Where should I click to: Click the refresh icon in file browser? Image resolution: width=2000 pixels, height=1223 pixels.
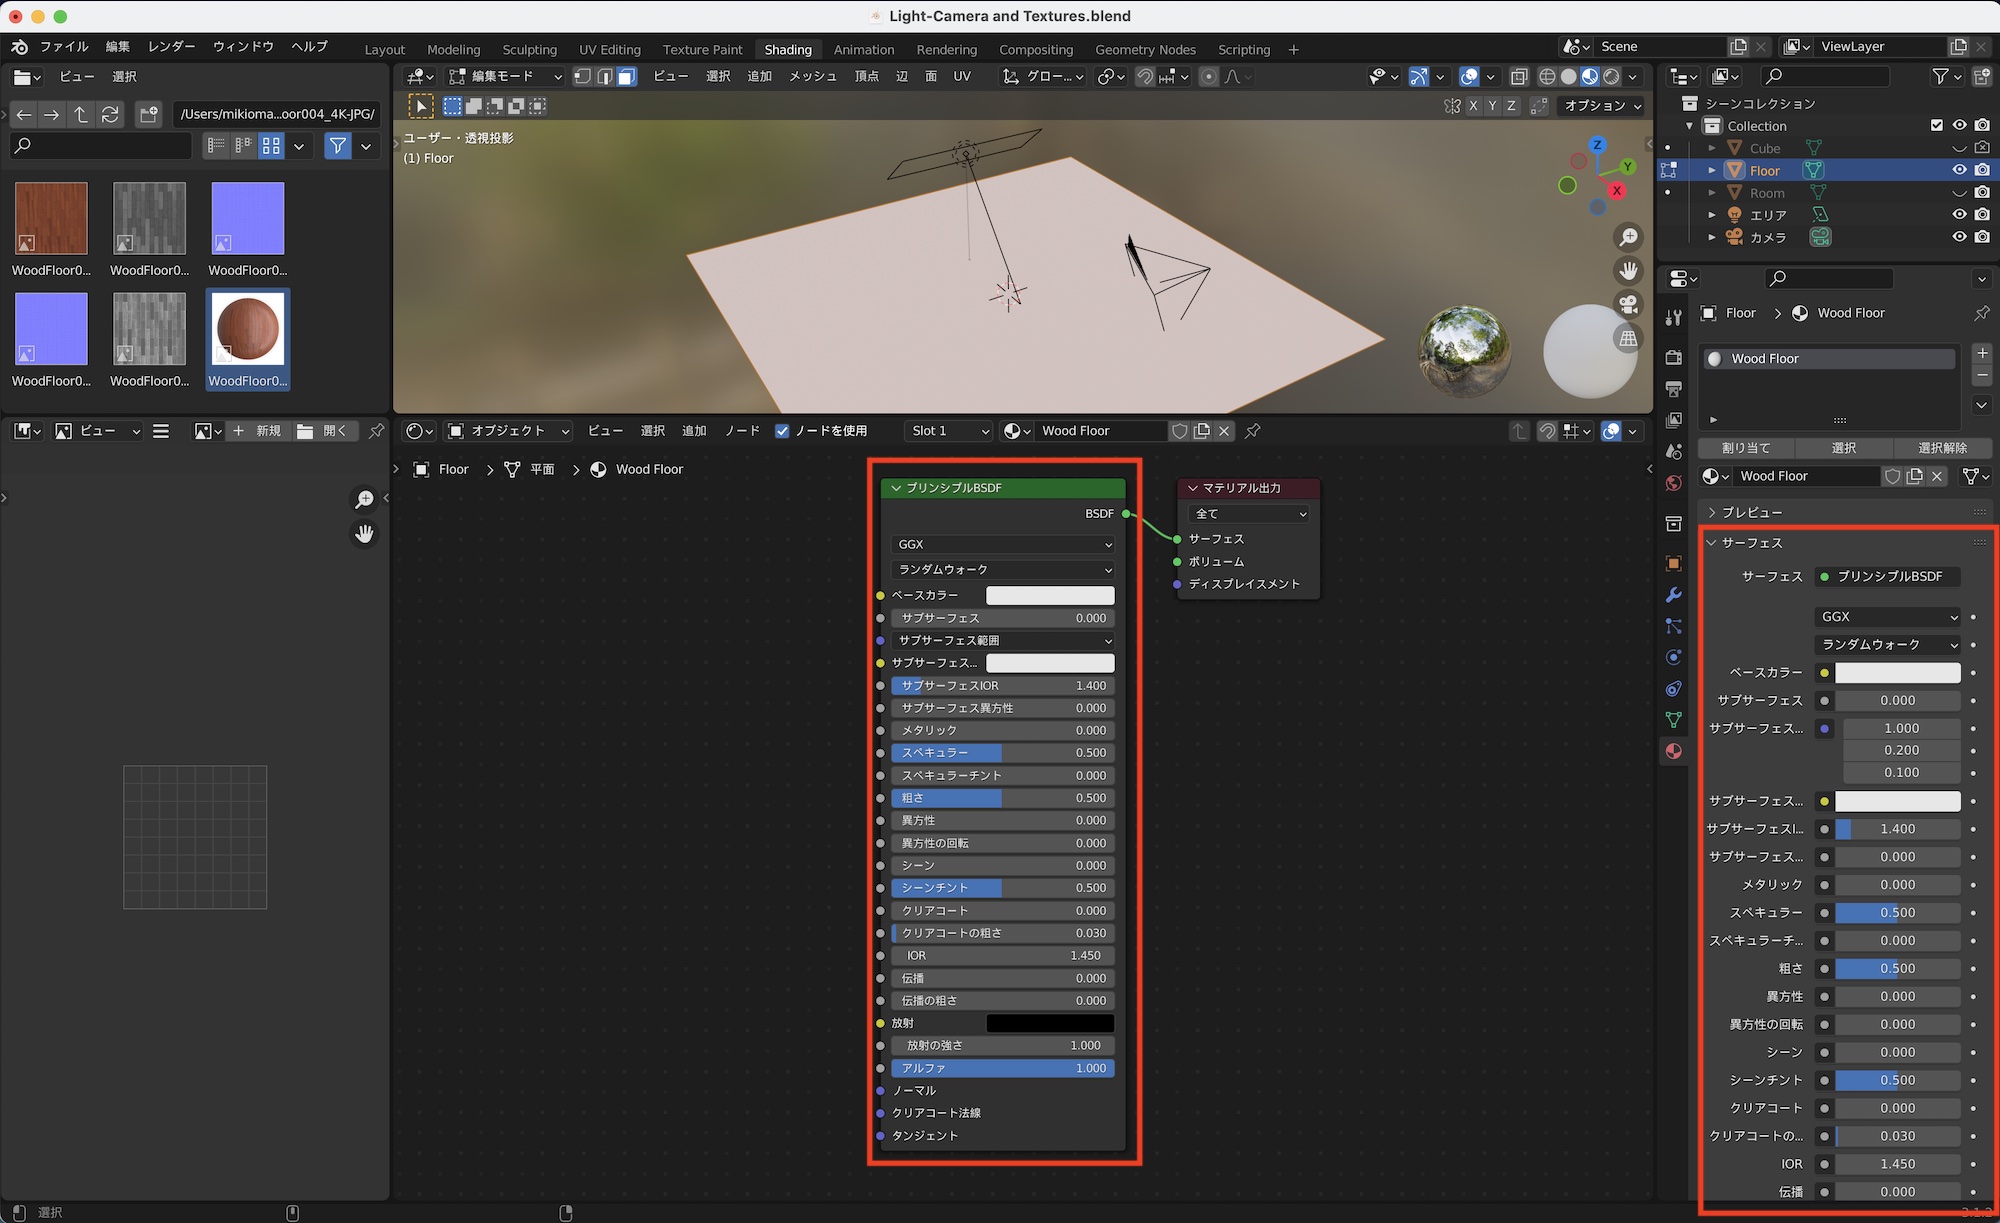[110, 114]
